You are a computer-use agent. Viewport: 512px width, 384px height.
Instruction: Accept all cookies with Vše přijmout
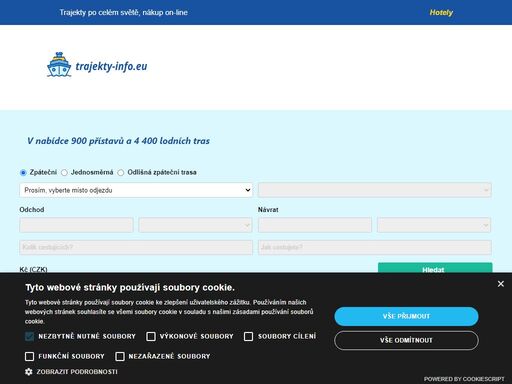[406, 316]
